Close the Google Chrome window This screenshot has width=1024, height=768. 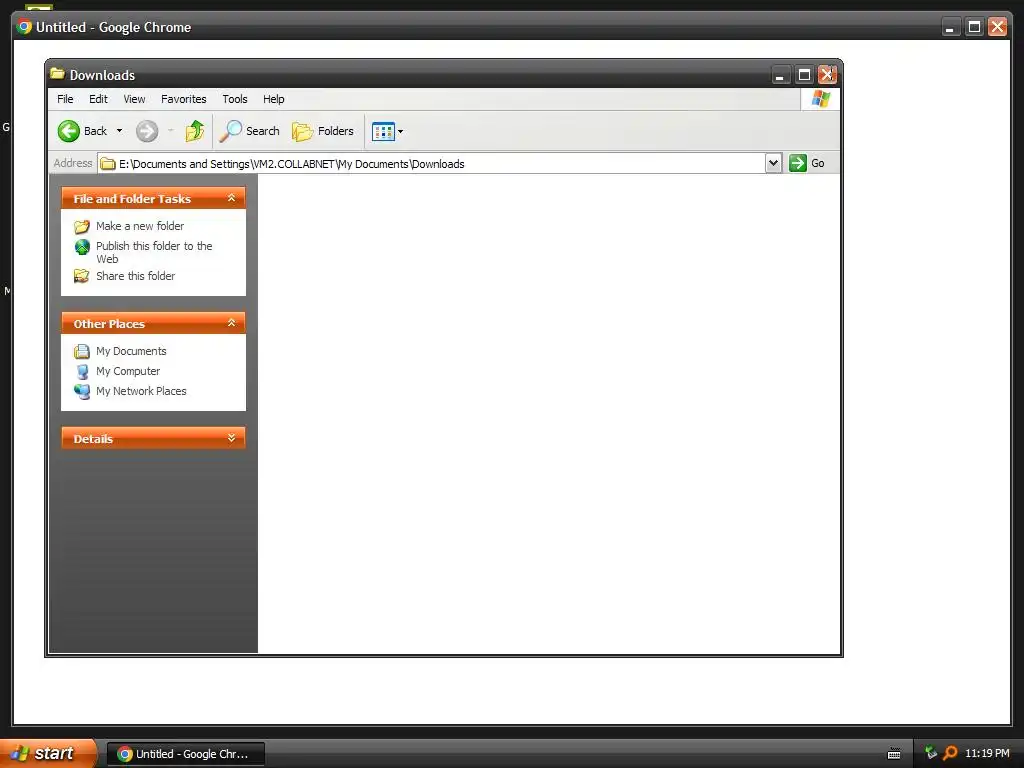pos(998,27)
